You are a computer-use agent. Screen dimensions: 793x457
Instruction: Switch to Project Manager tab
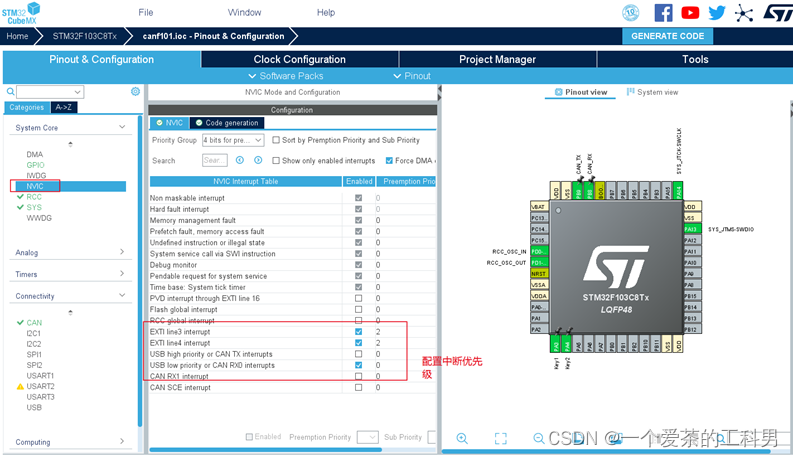coord(497,59)
